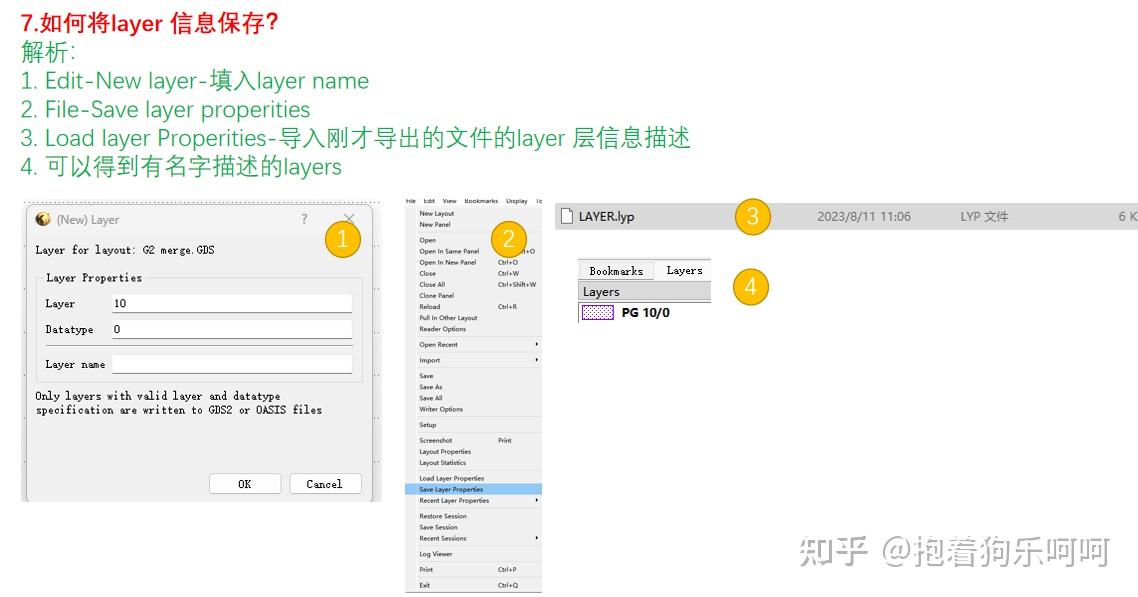Select Load Layer Properties from the File menu
The image size is (1138, 597).
pos(450,477)
